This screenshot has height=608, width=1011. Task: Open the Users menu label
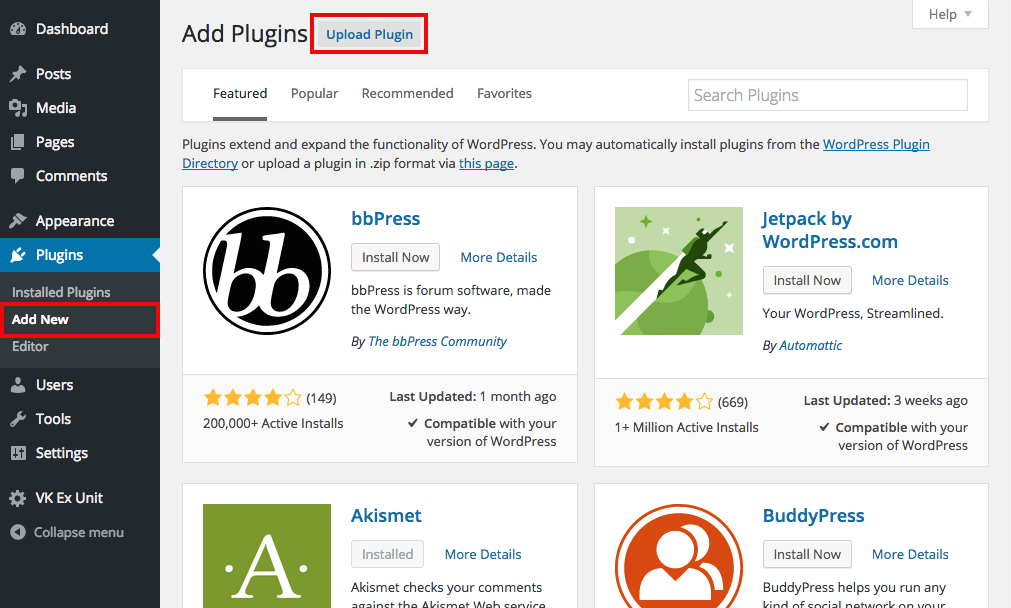pos(55,385)
